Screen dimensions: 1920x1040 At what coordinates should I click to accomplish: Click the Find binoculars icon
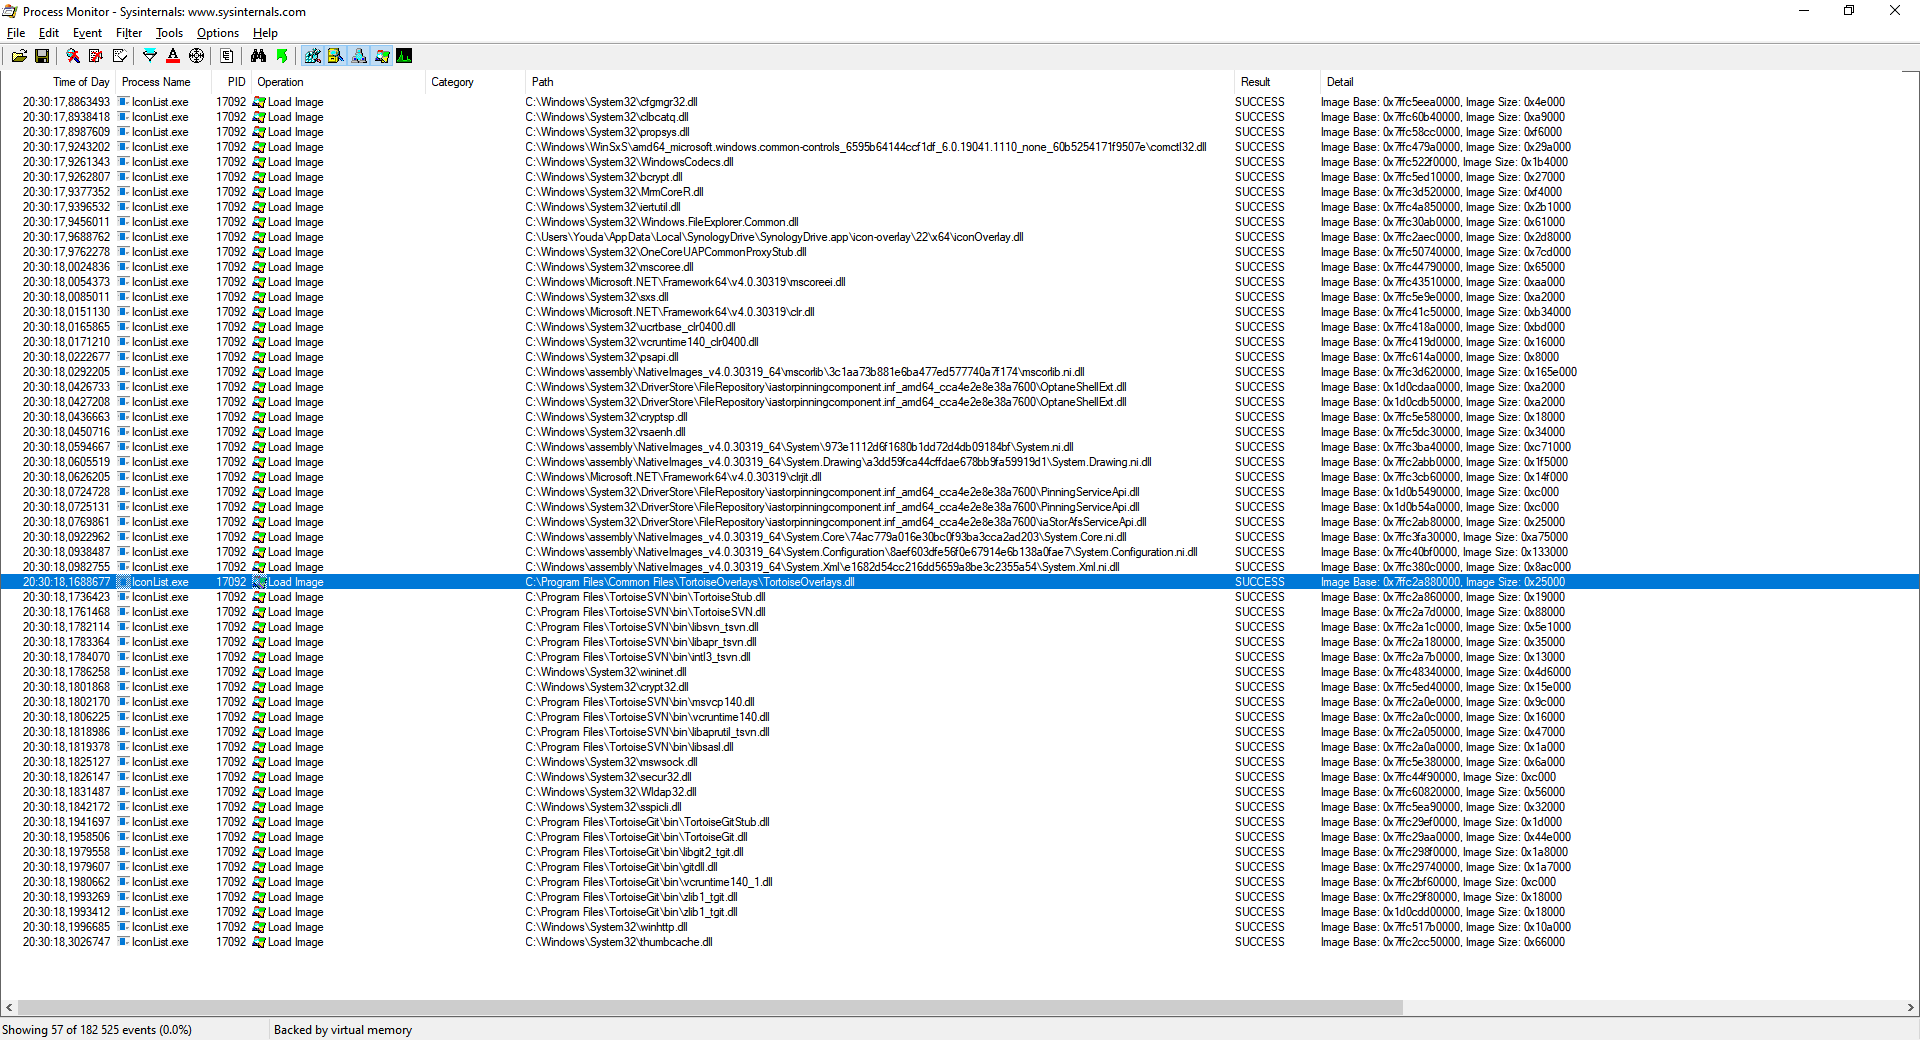point(259,56)
